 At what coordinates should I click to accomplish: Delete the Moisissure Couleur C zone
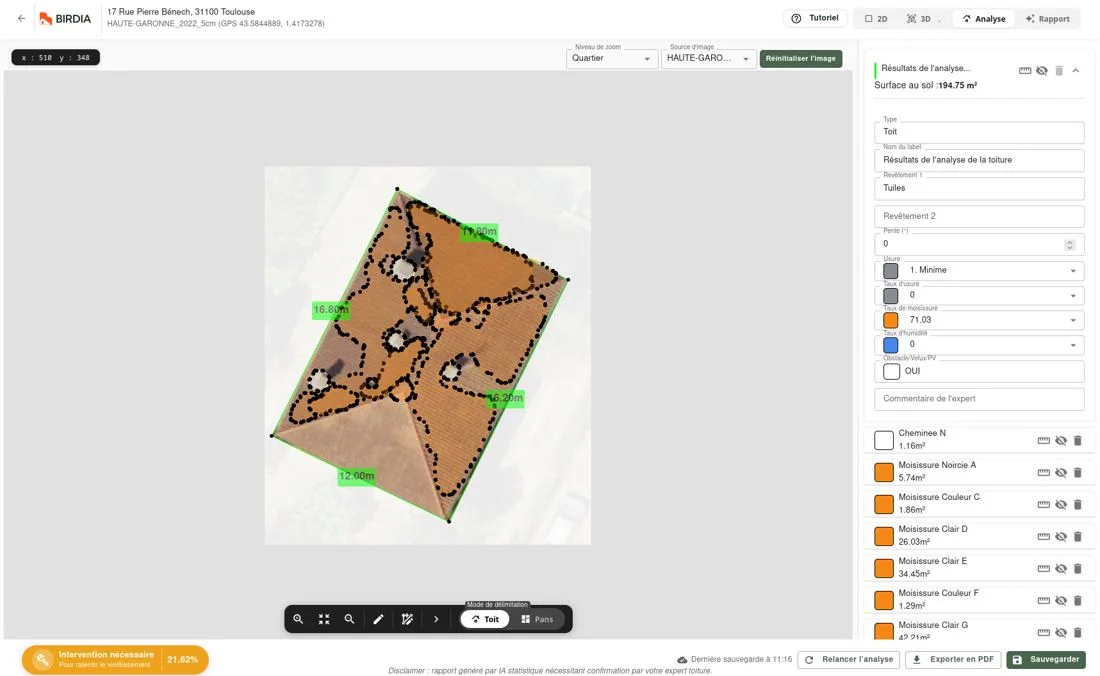[1078, 504]
